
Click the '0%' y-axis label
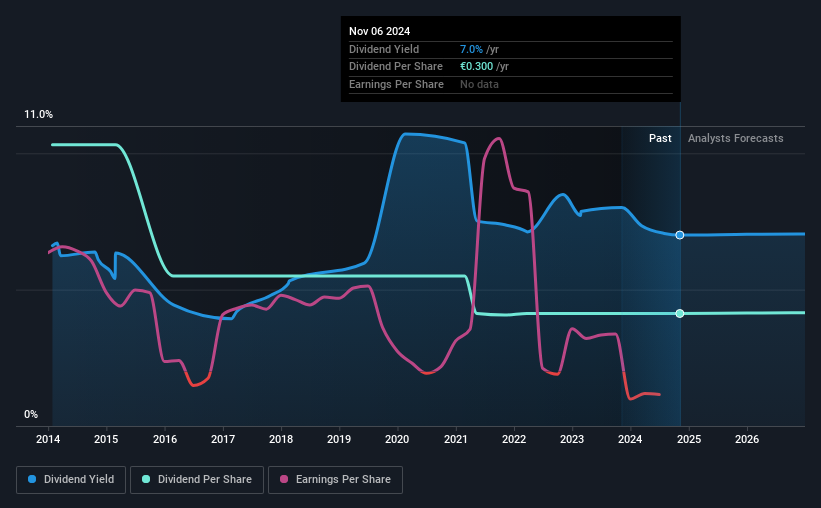tap(31, 414)
